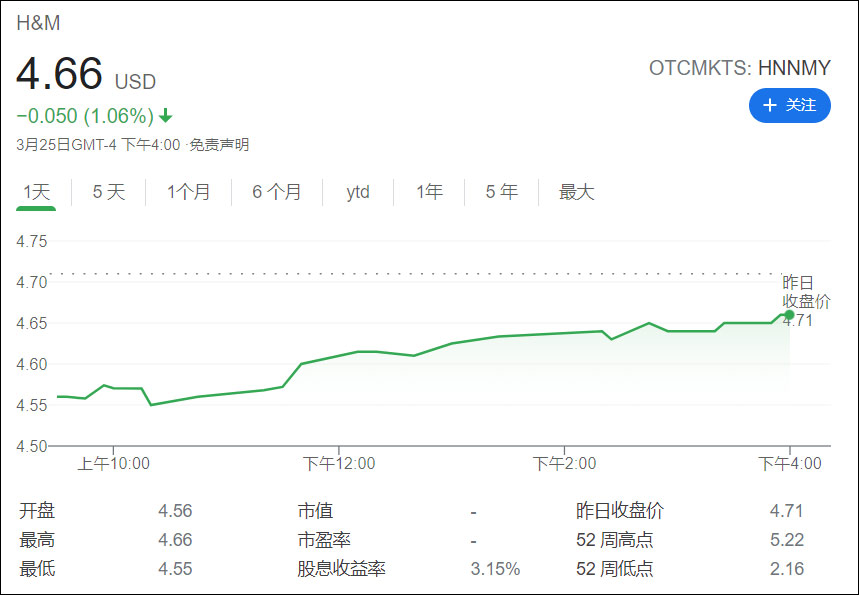Image resolution: width=859 pixels, height=595 pixels.
Task: Click the 5.22 value
Action: coord(787,540)
